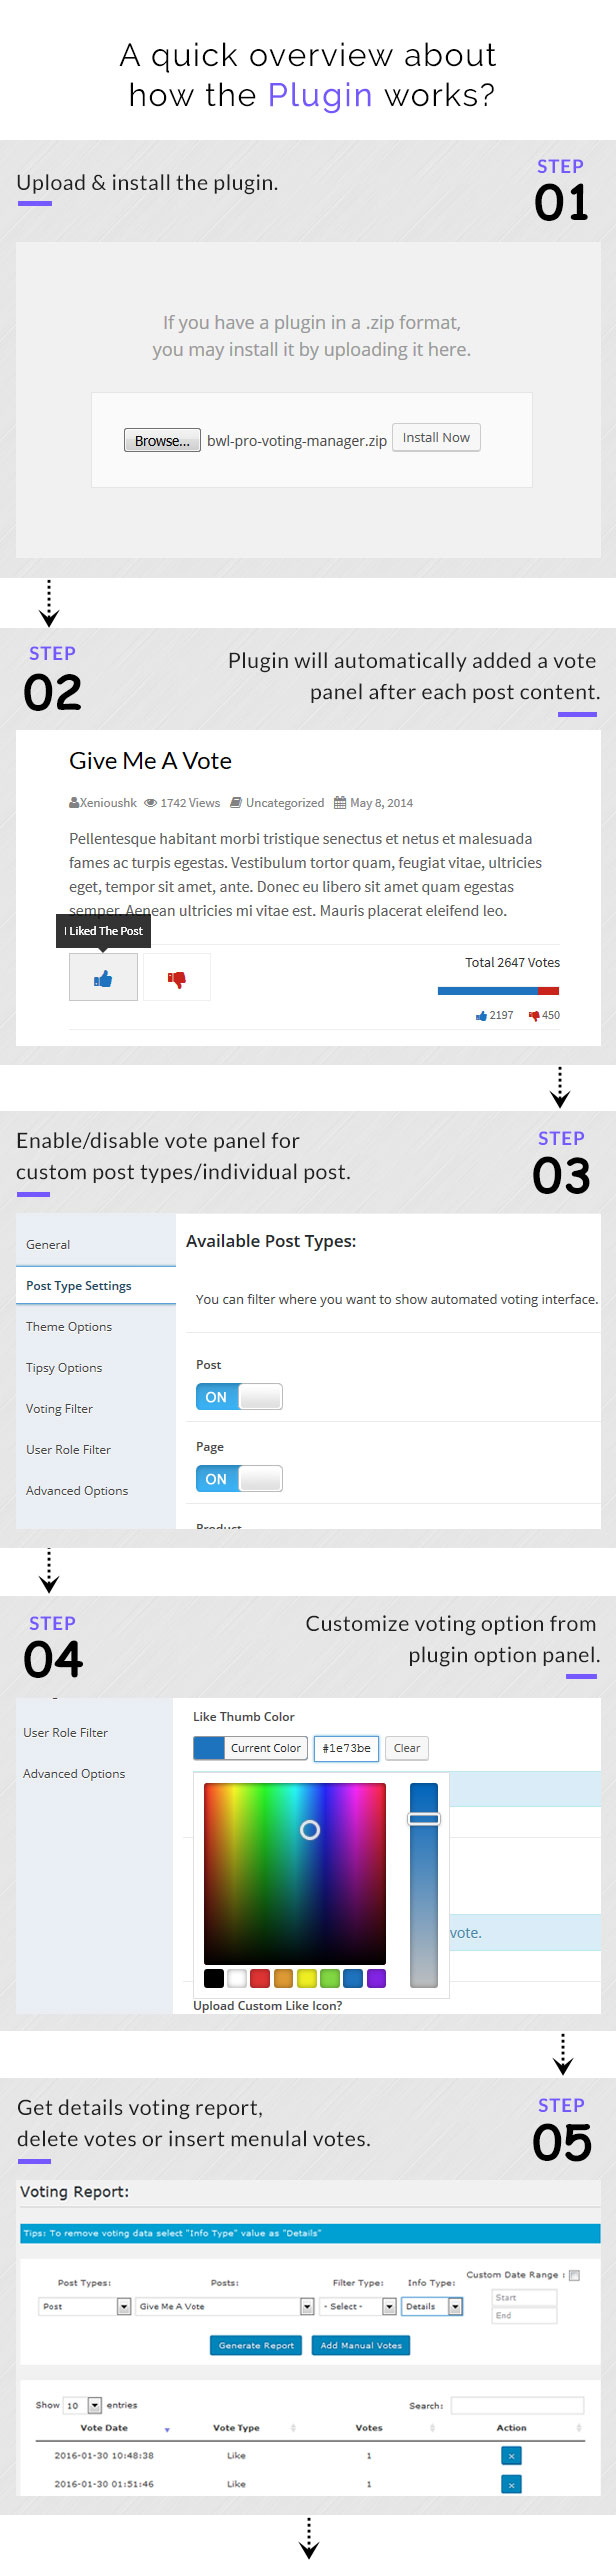Click the views eye icon near 1742 Views

click(151, 803)
